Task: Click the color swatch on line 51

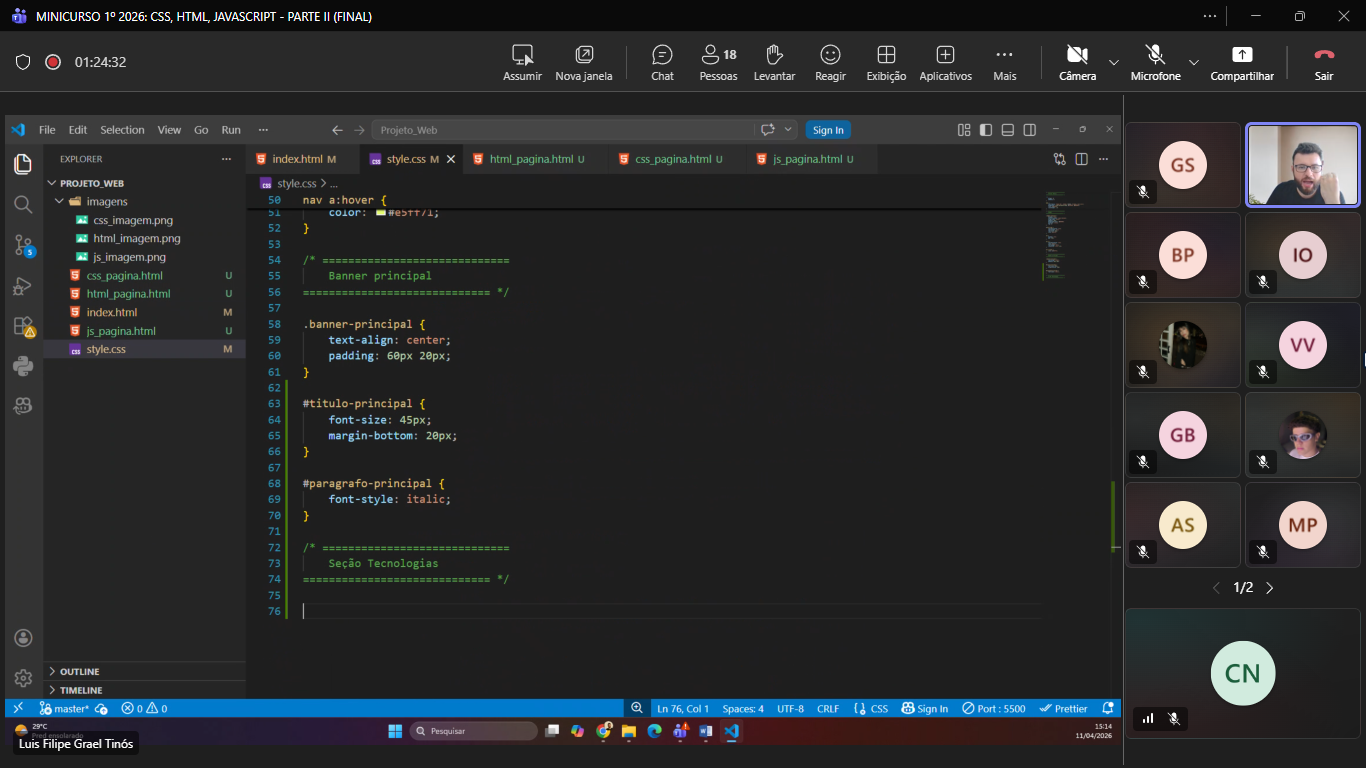Action: [380, 212]
